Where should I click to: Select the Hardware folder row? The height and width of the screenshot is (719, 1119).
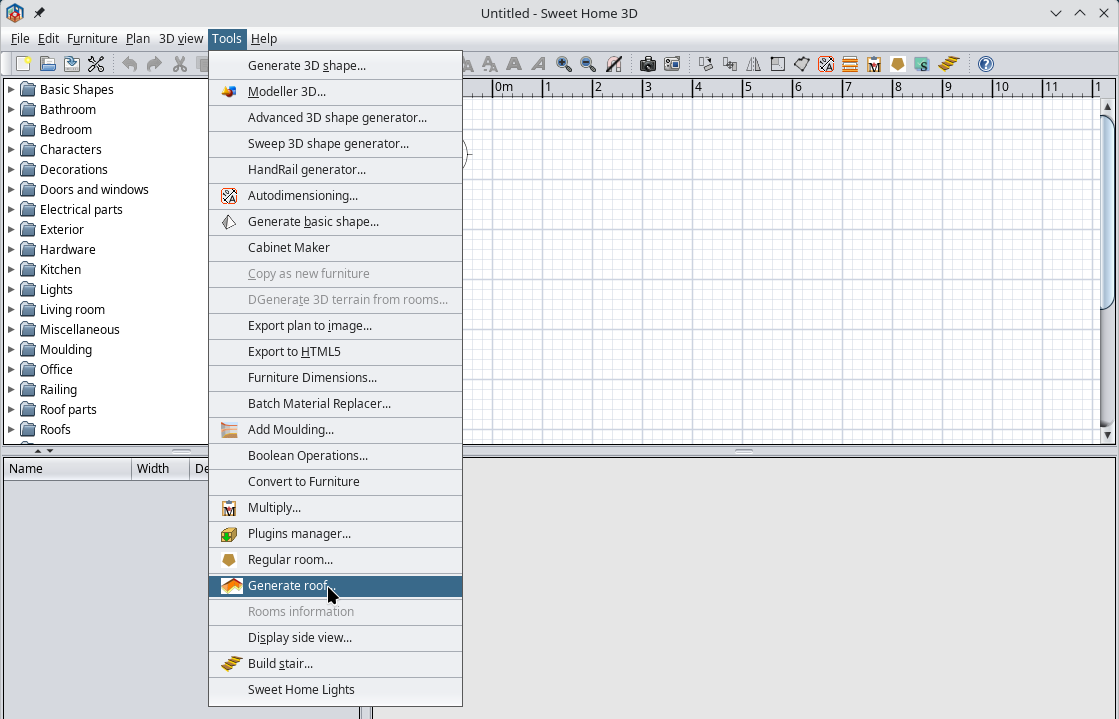click(x=58, y=249)
